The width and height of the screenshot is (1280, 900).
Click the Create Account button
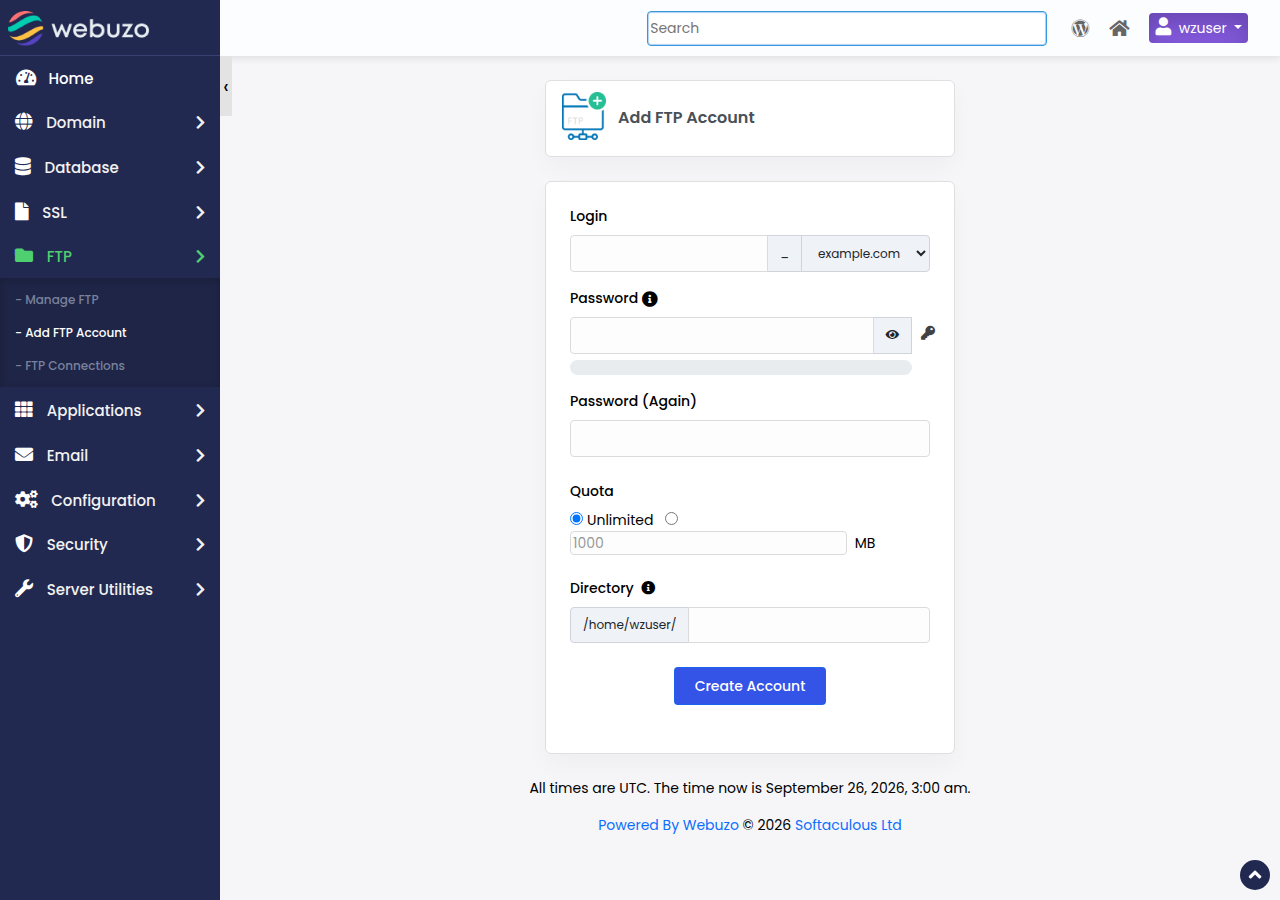(750, 686)
